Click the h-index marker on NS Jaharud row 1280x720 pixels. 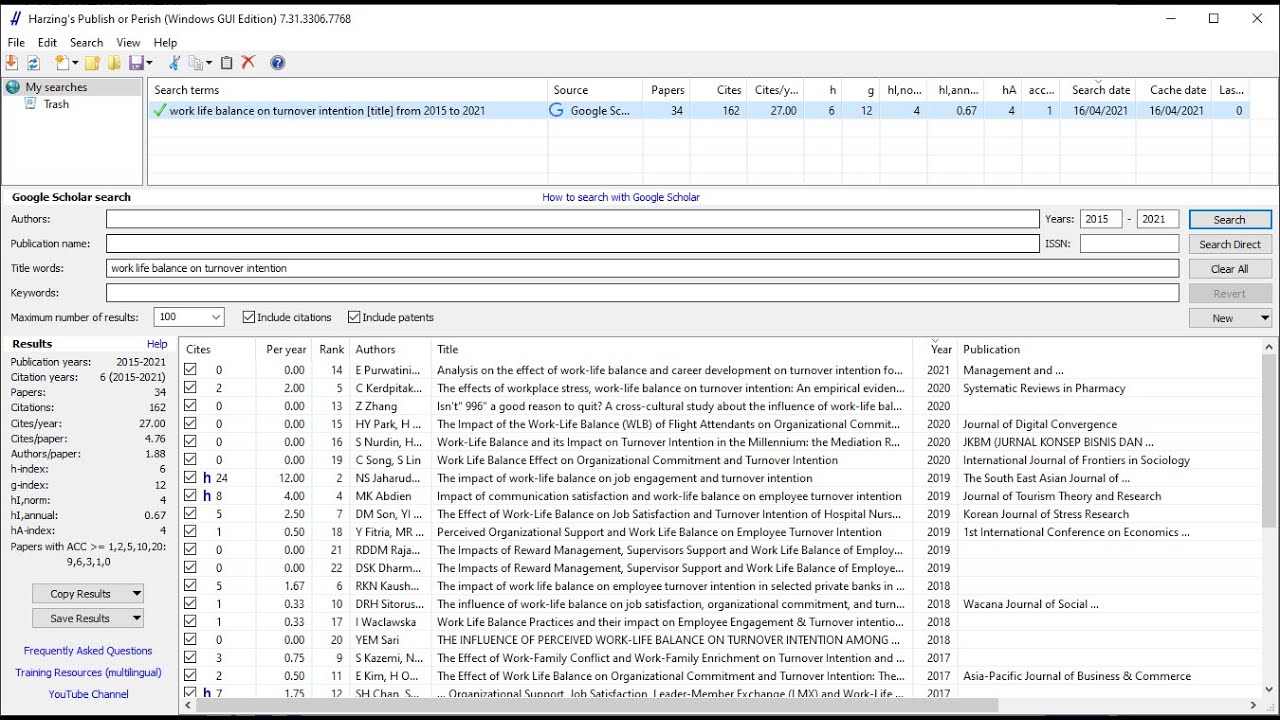point(207,478)
